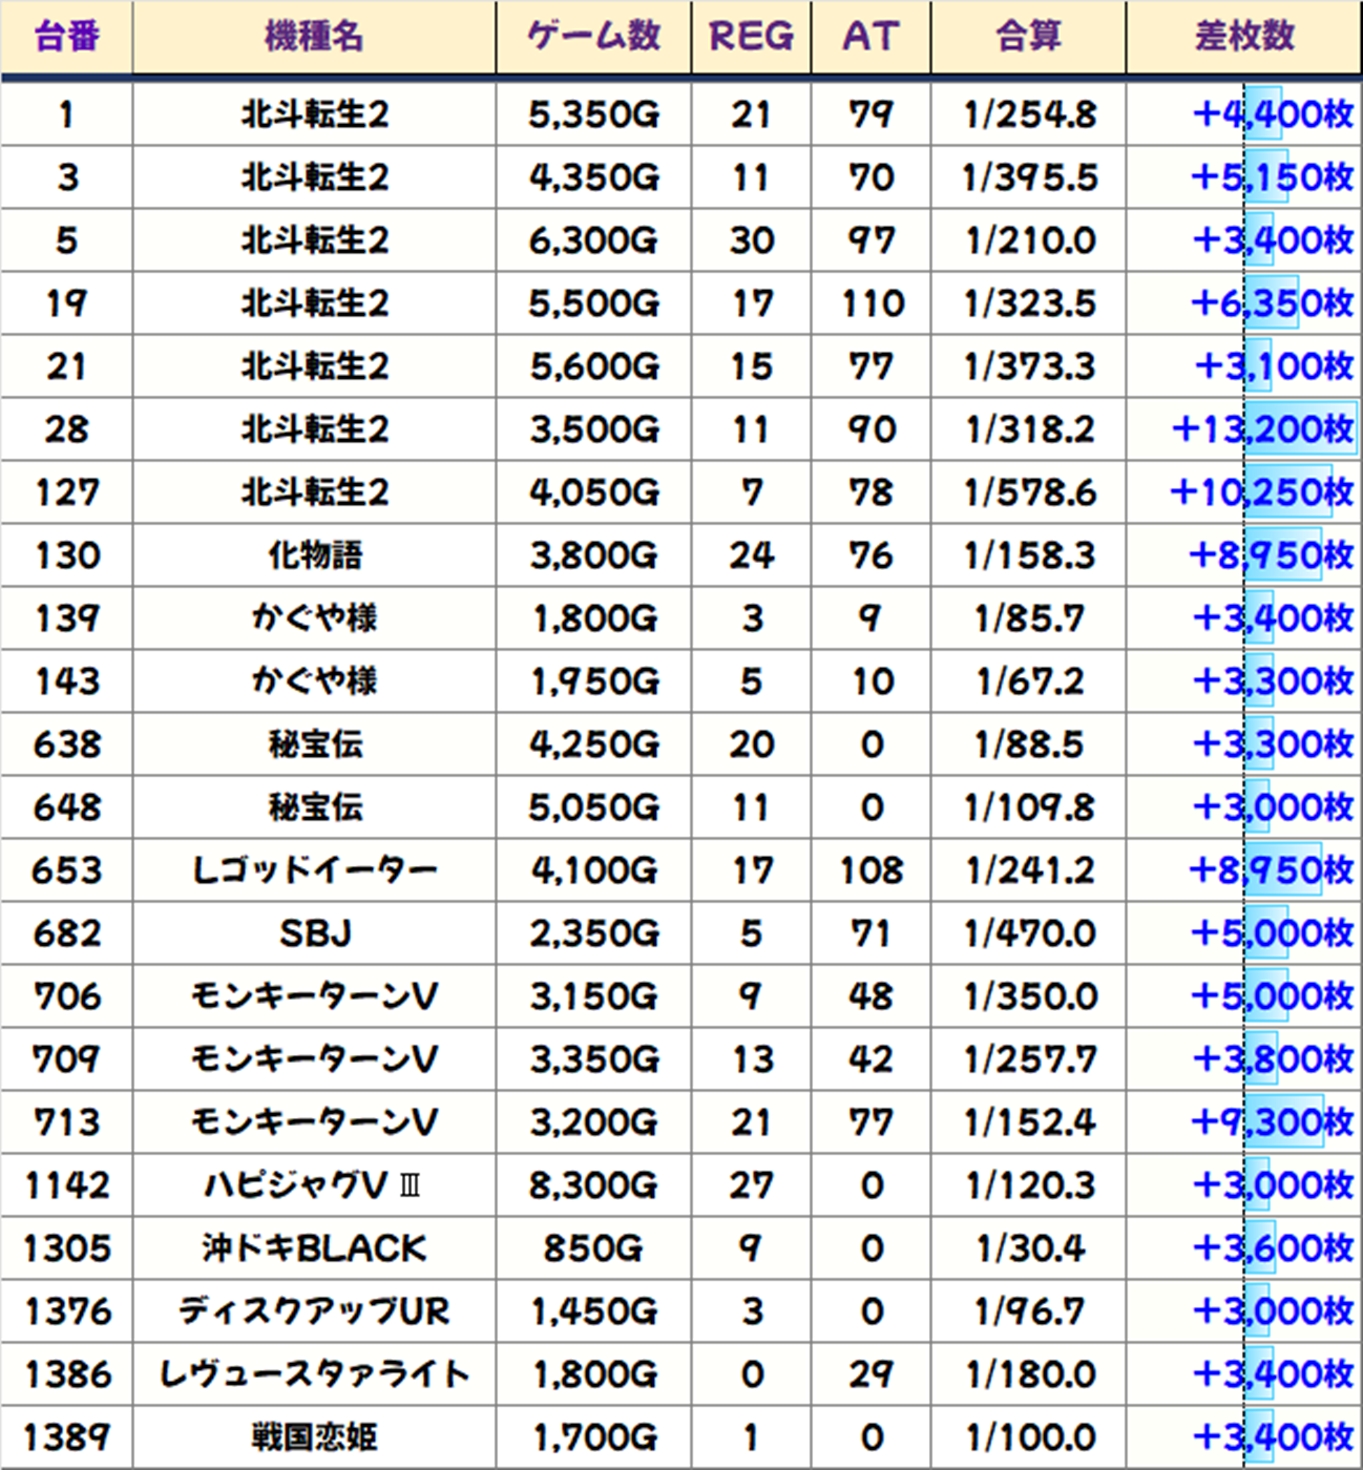This screenshot has width=1363, height=1470.
Task: Select machine number 1142 cell
Action: [66, 1186]
